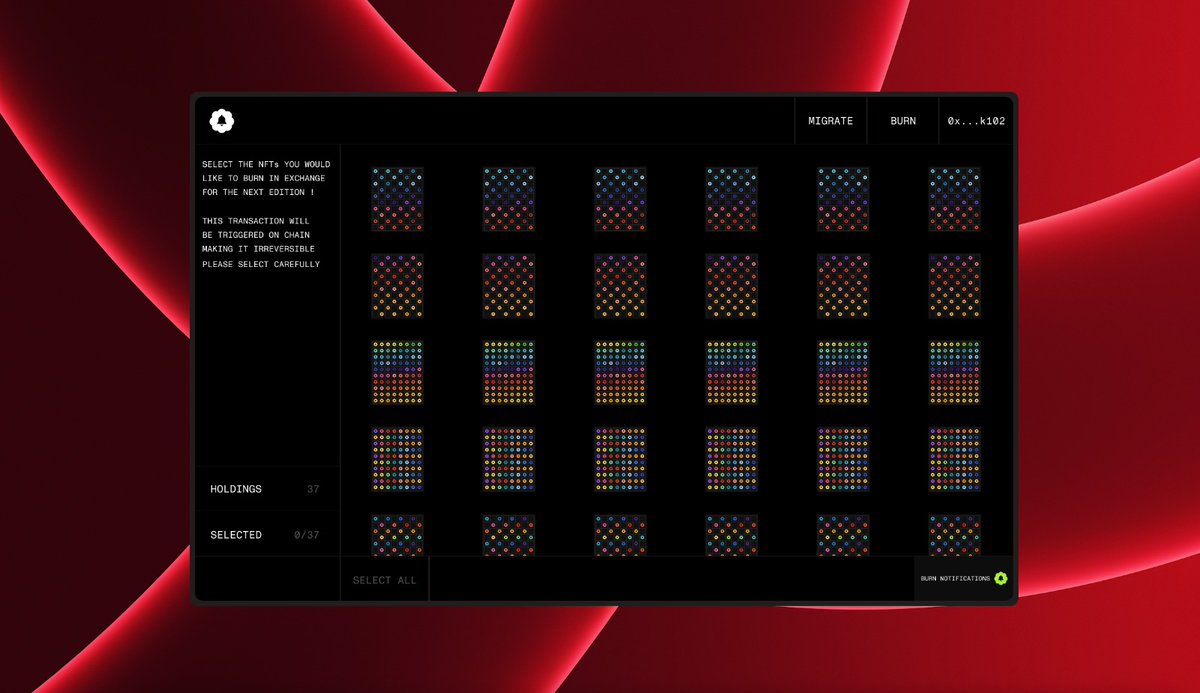The width and height of the screenshot is (1200, 693).
Task: Select the first NFT in the top row
Action: (397, 199)
